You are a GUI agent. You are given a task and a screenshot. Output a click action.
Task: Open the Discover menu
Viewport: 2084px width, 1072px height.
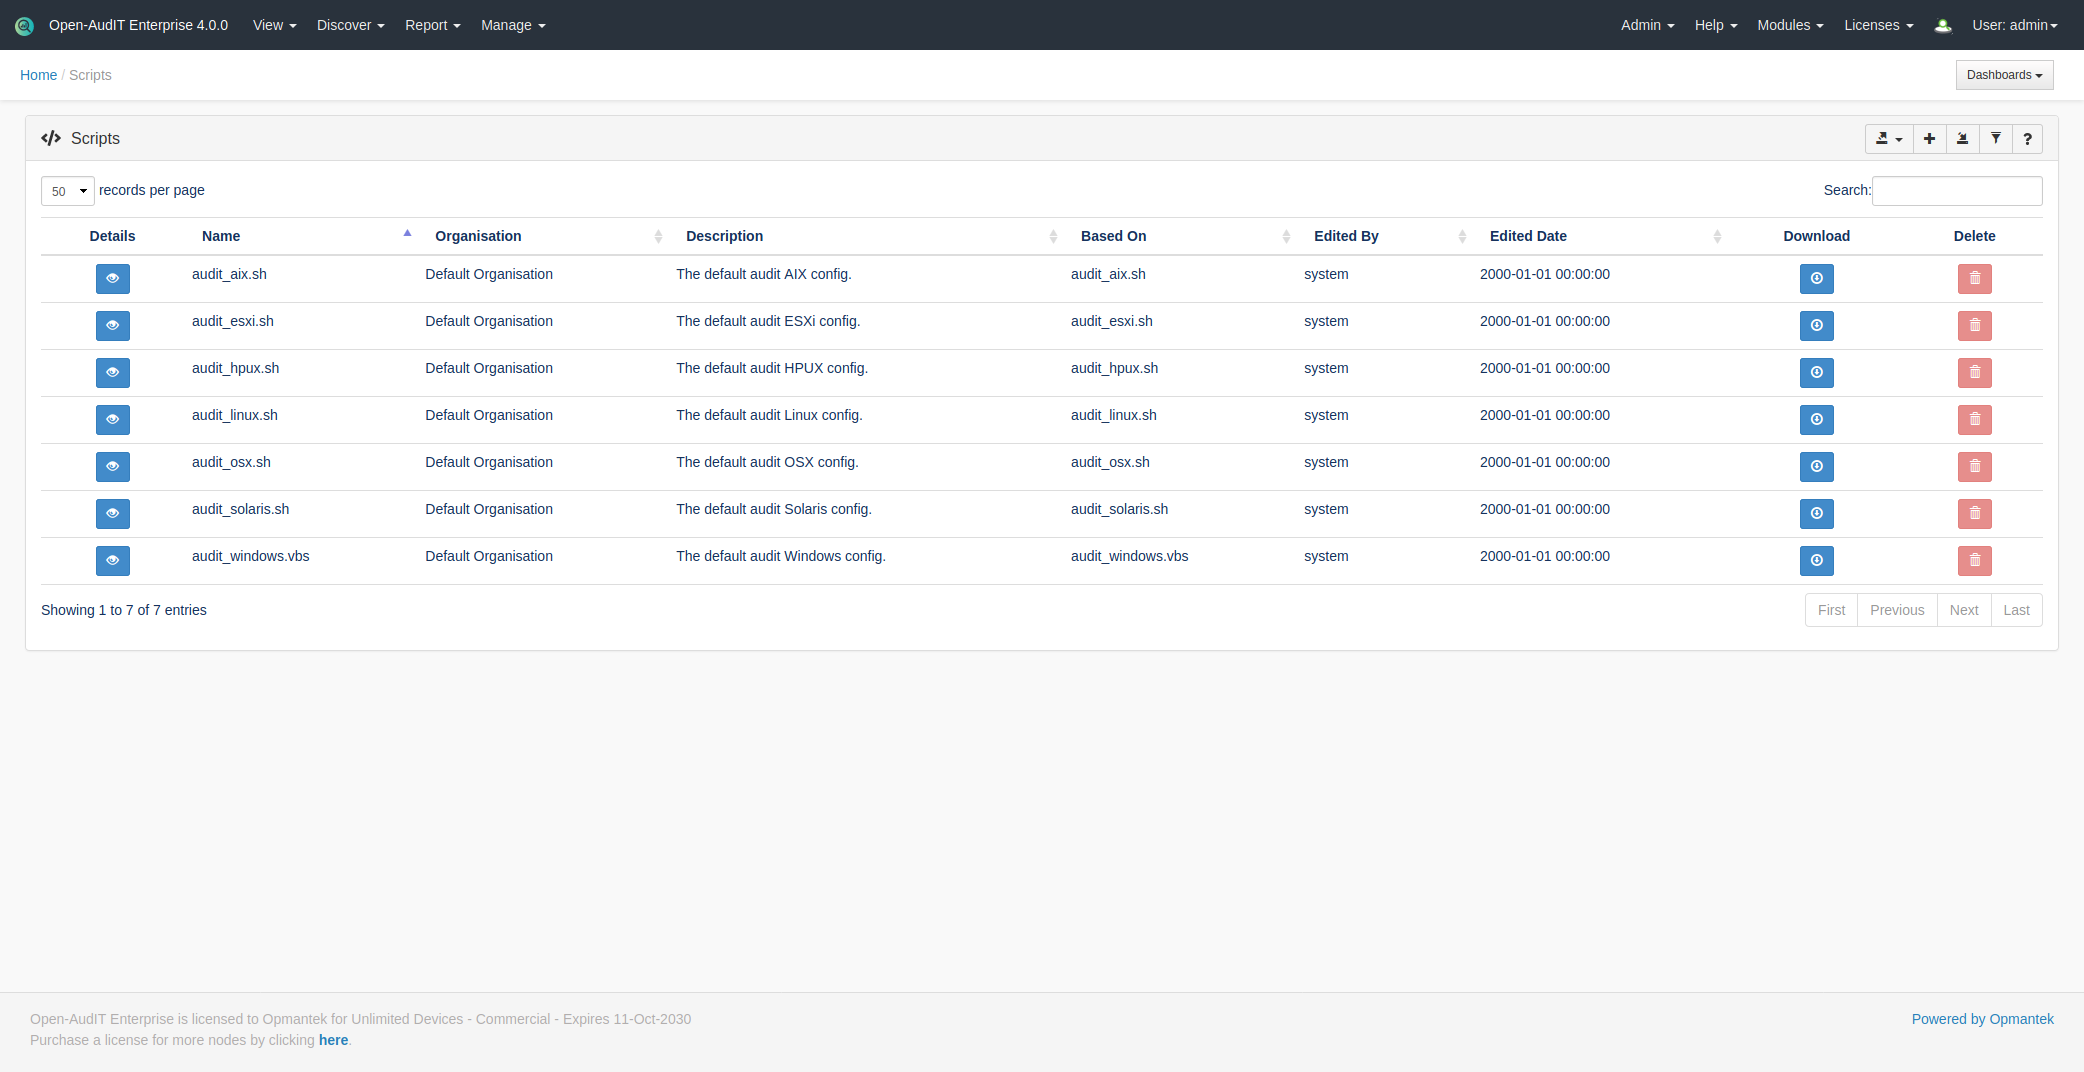pos(350,25)
